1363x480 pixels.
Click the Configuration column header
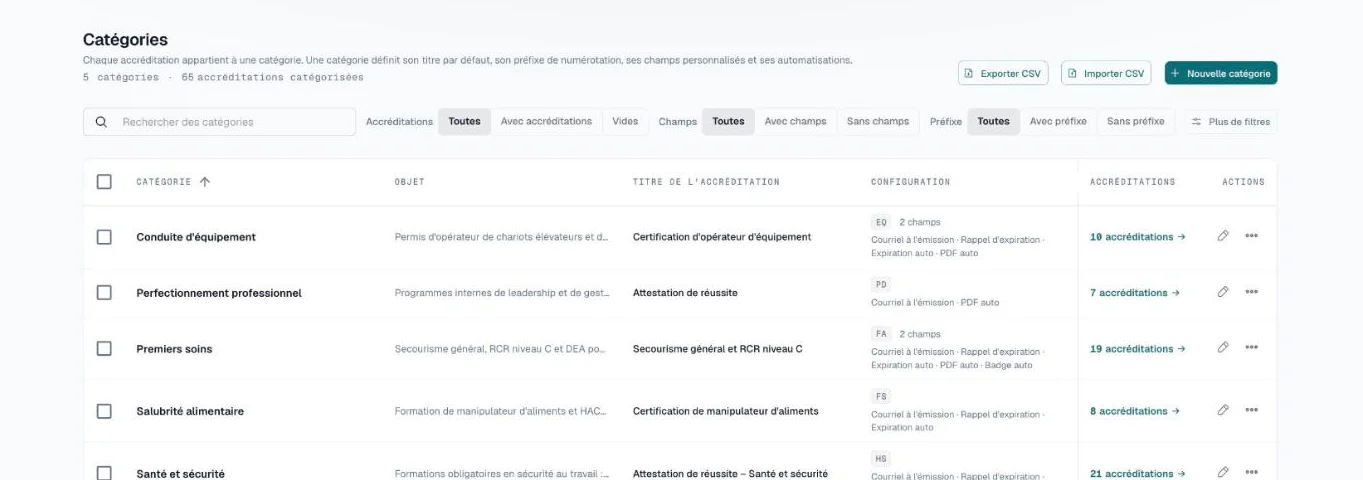pos(910,182)
